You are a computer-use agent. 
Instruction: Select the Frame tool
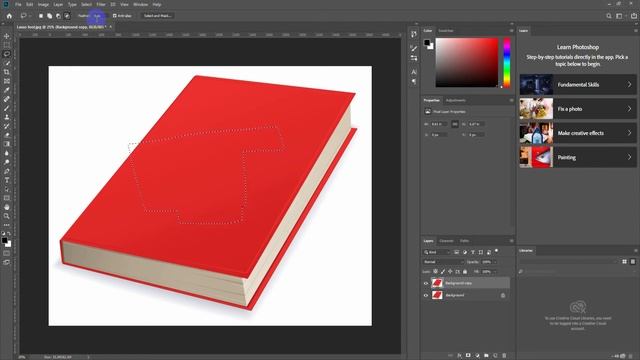(x=7, y=81)
